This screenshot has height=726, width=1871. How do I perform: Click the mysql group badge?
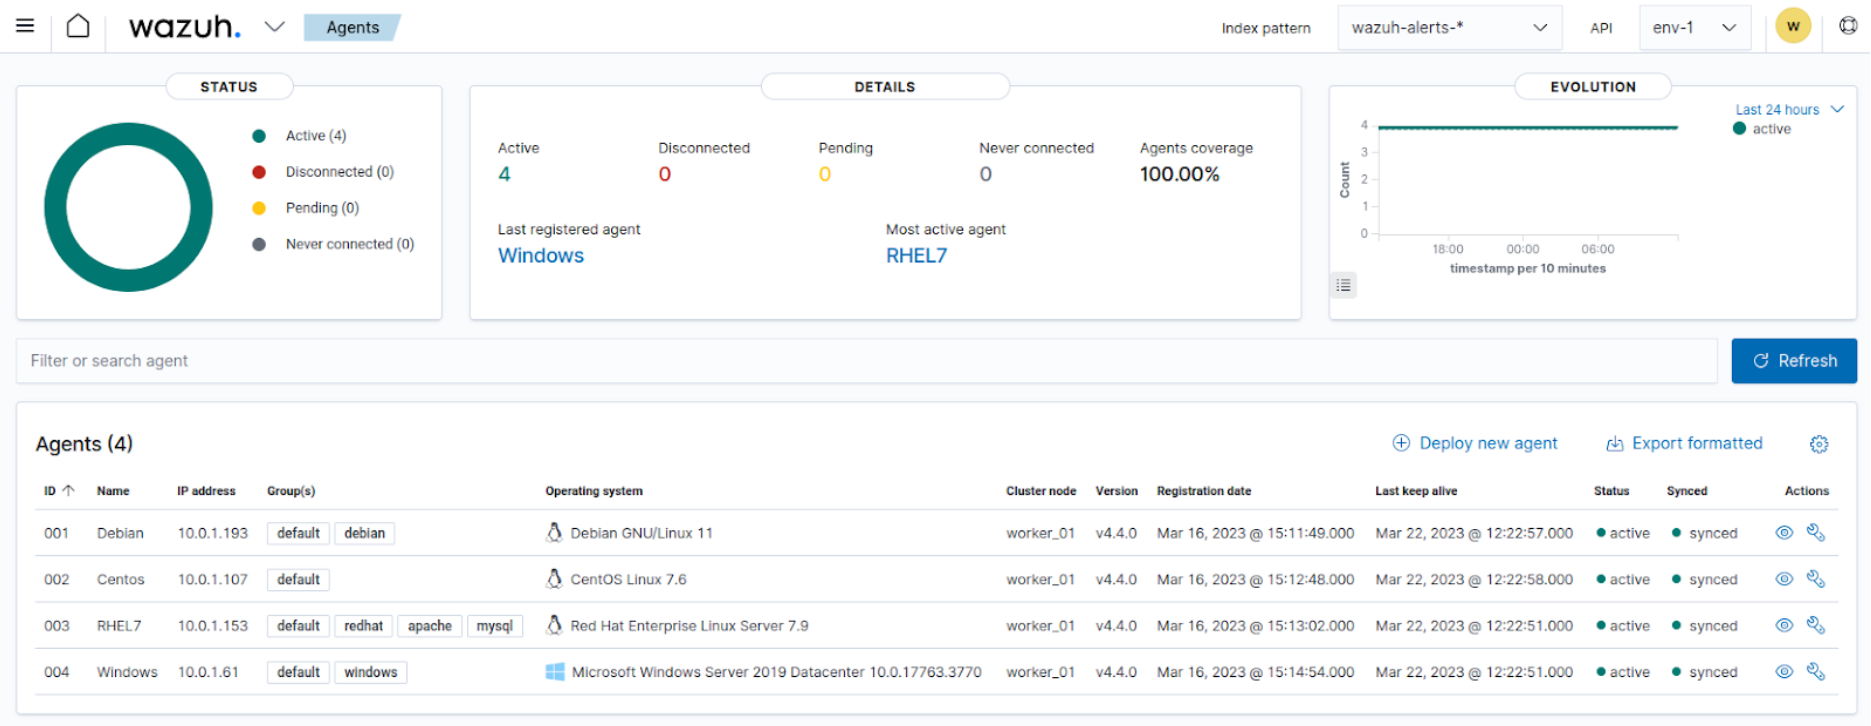pyautogui.click(x=494, y=626)
